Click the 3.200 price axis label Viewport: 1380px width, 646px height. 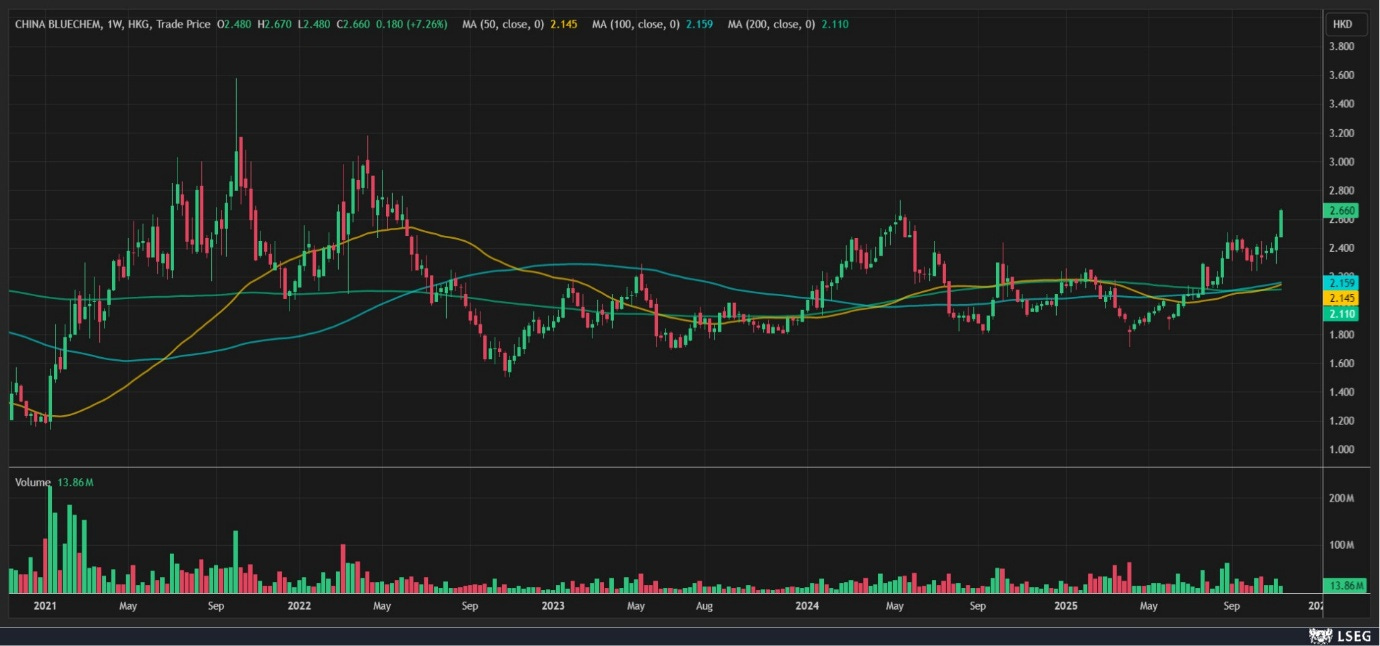click(x=1341, y=133)
